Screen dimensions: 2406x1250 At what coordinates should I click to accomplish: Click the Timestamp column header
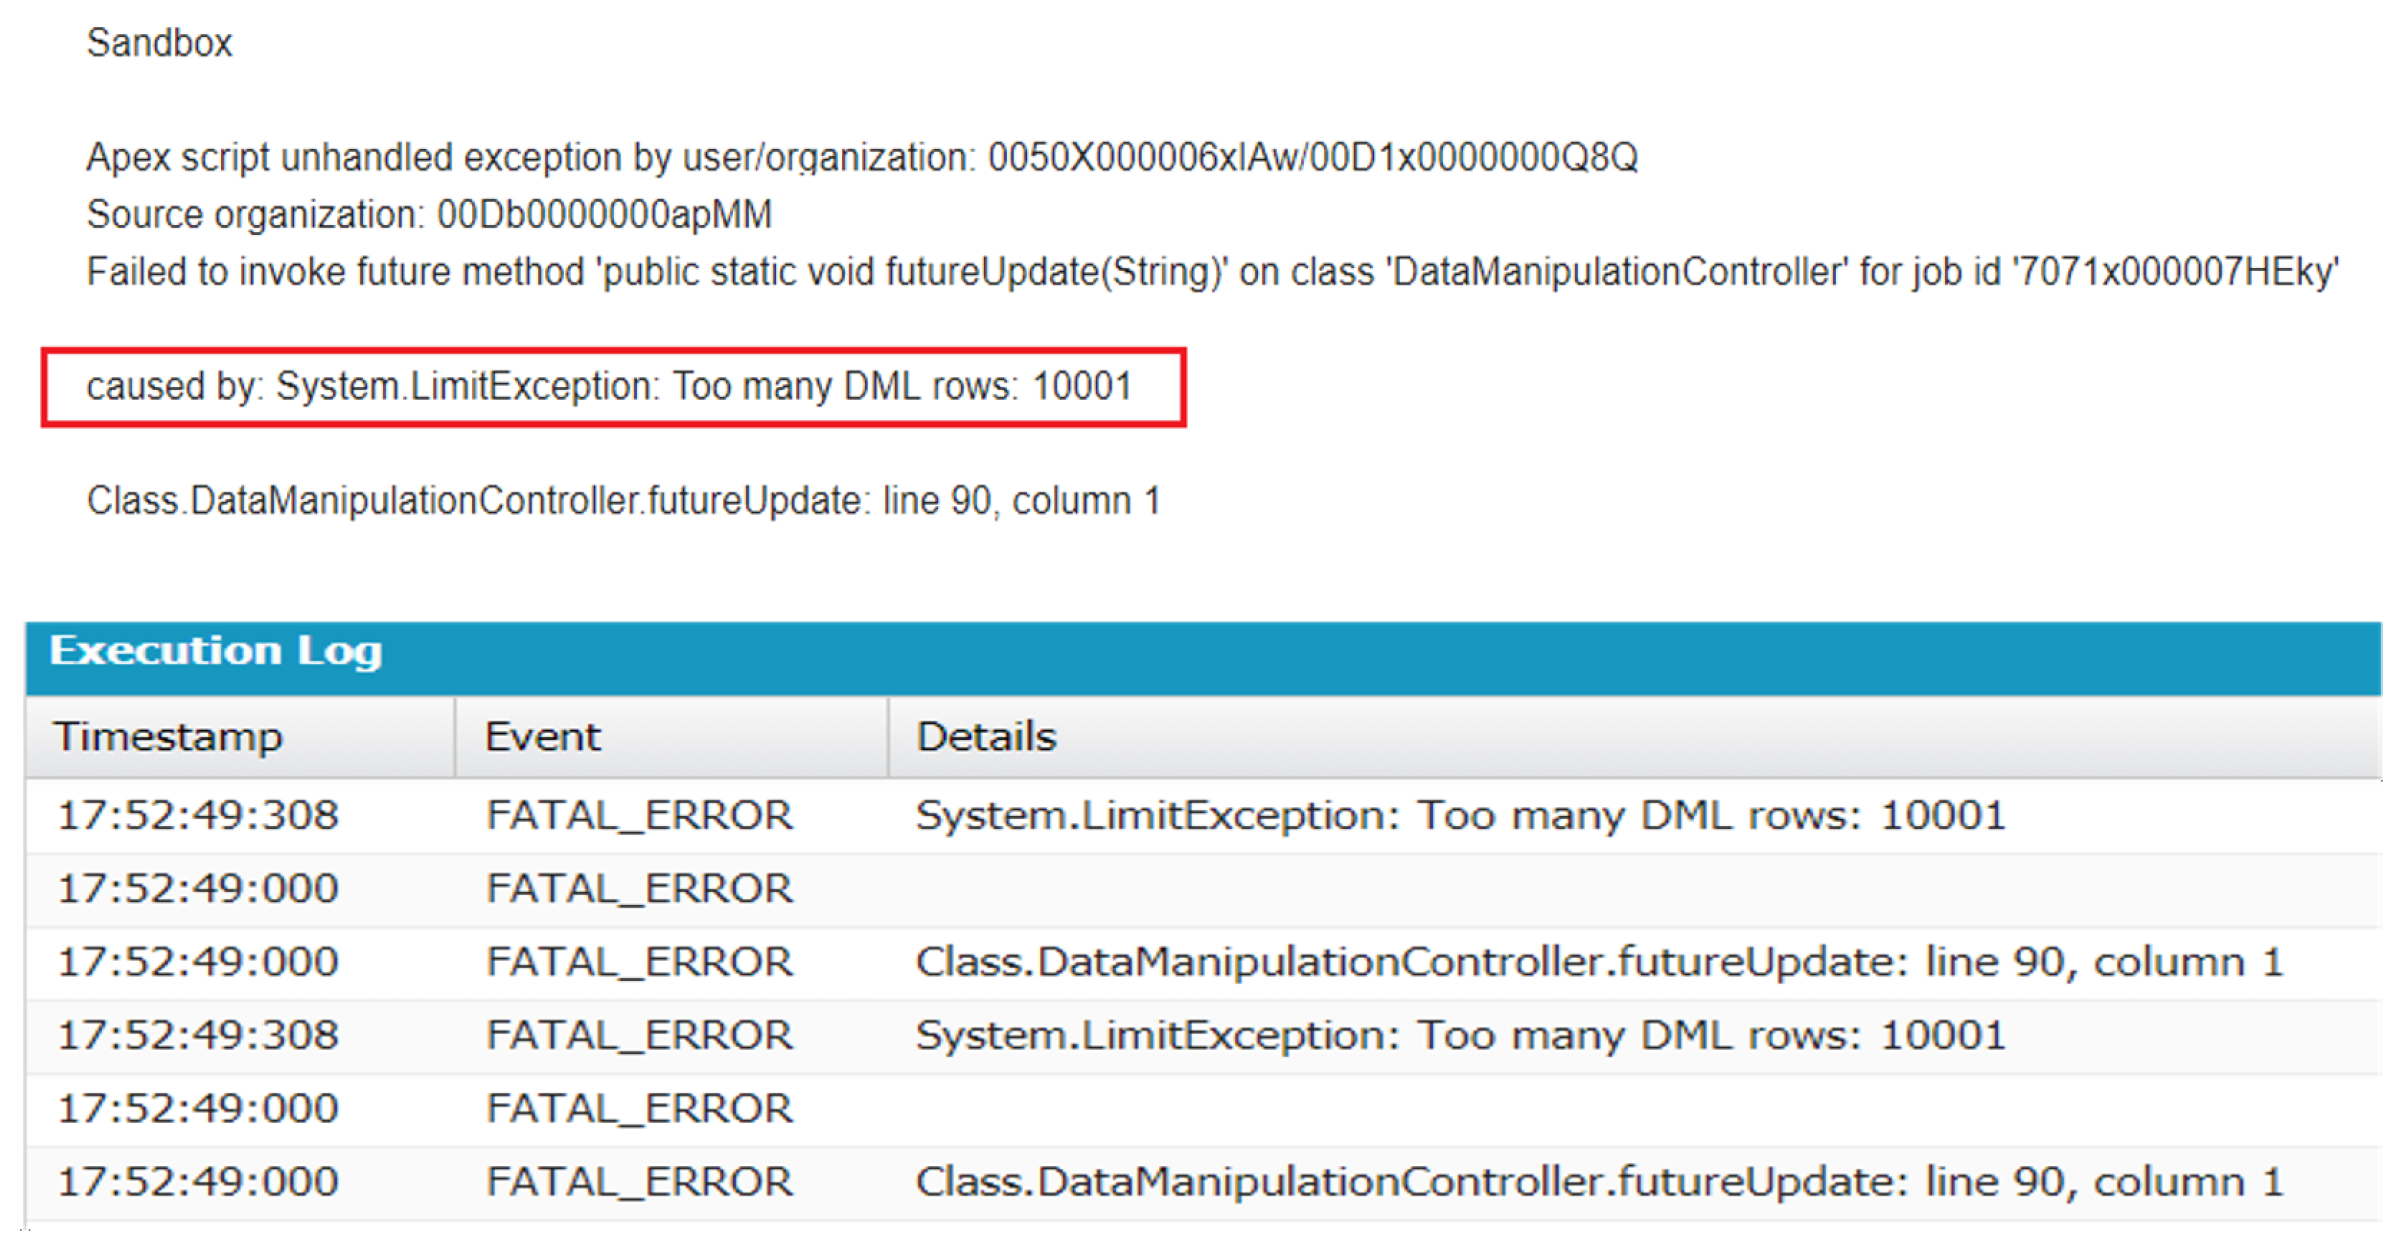pyautogui.click(x=168, y=737)
